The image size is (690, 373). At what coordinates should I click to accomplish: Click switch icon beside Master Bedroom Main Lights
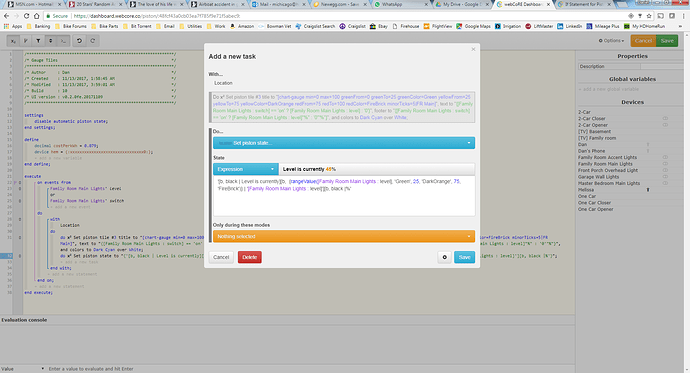coord(665,183)
